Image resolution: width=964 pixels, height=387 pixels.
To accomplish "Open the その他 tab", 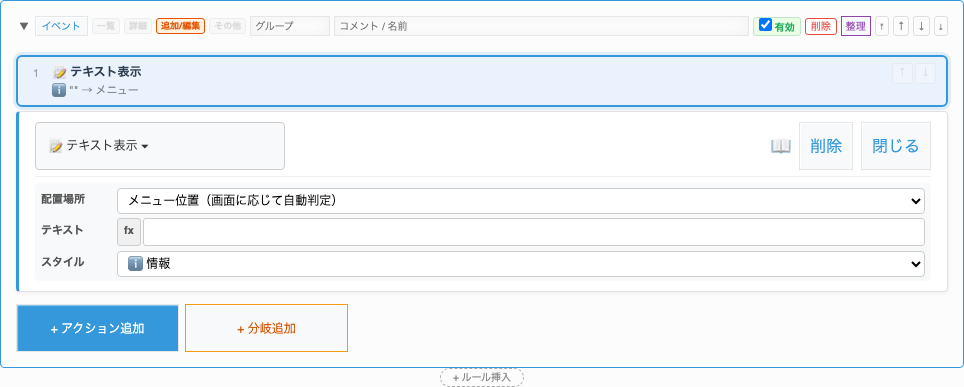I will coord(227,26).
